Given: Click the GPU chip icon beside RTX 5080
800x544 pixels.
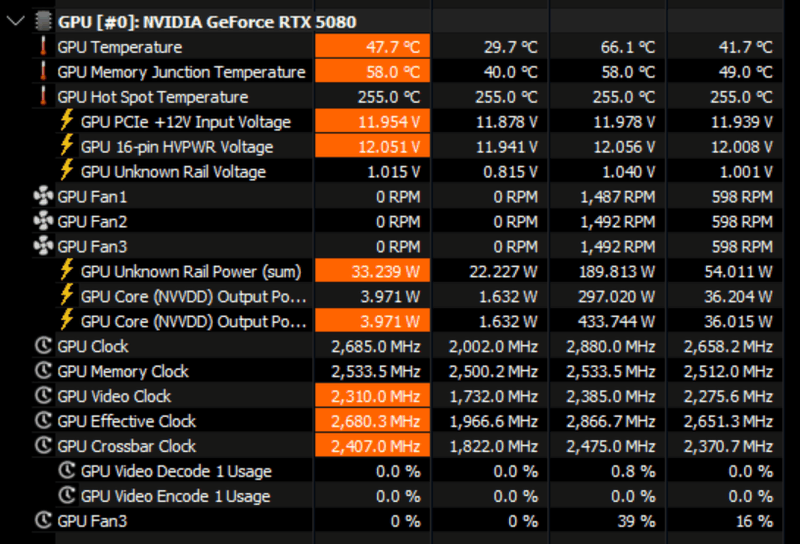Looking at the screenshot, I should click(x=43, y=21).
